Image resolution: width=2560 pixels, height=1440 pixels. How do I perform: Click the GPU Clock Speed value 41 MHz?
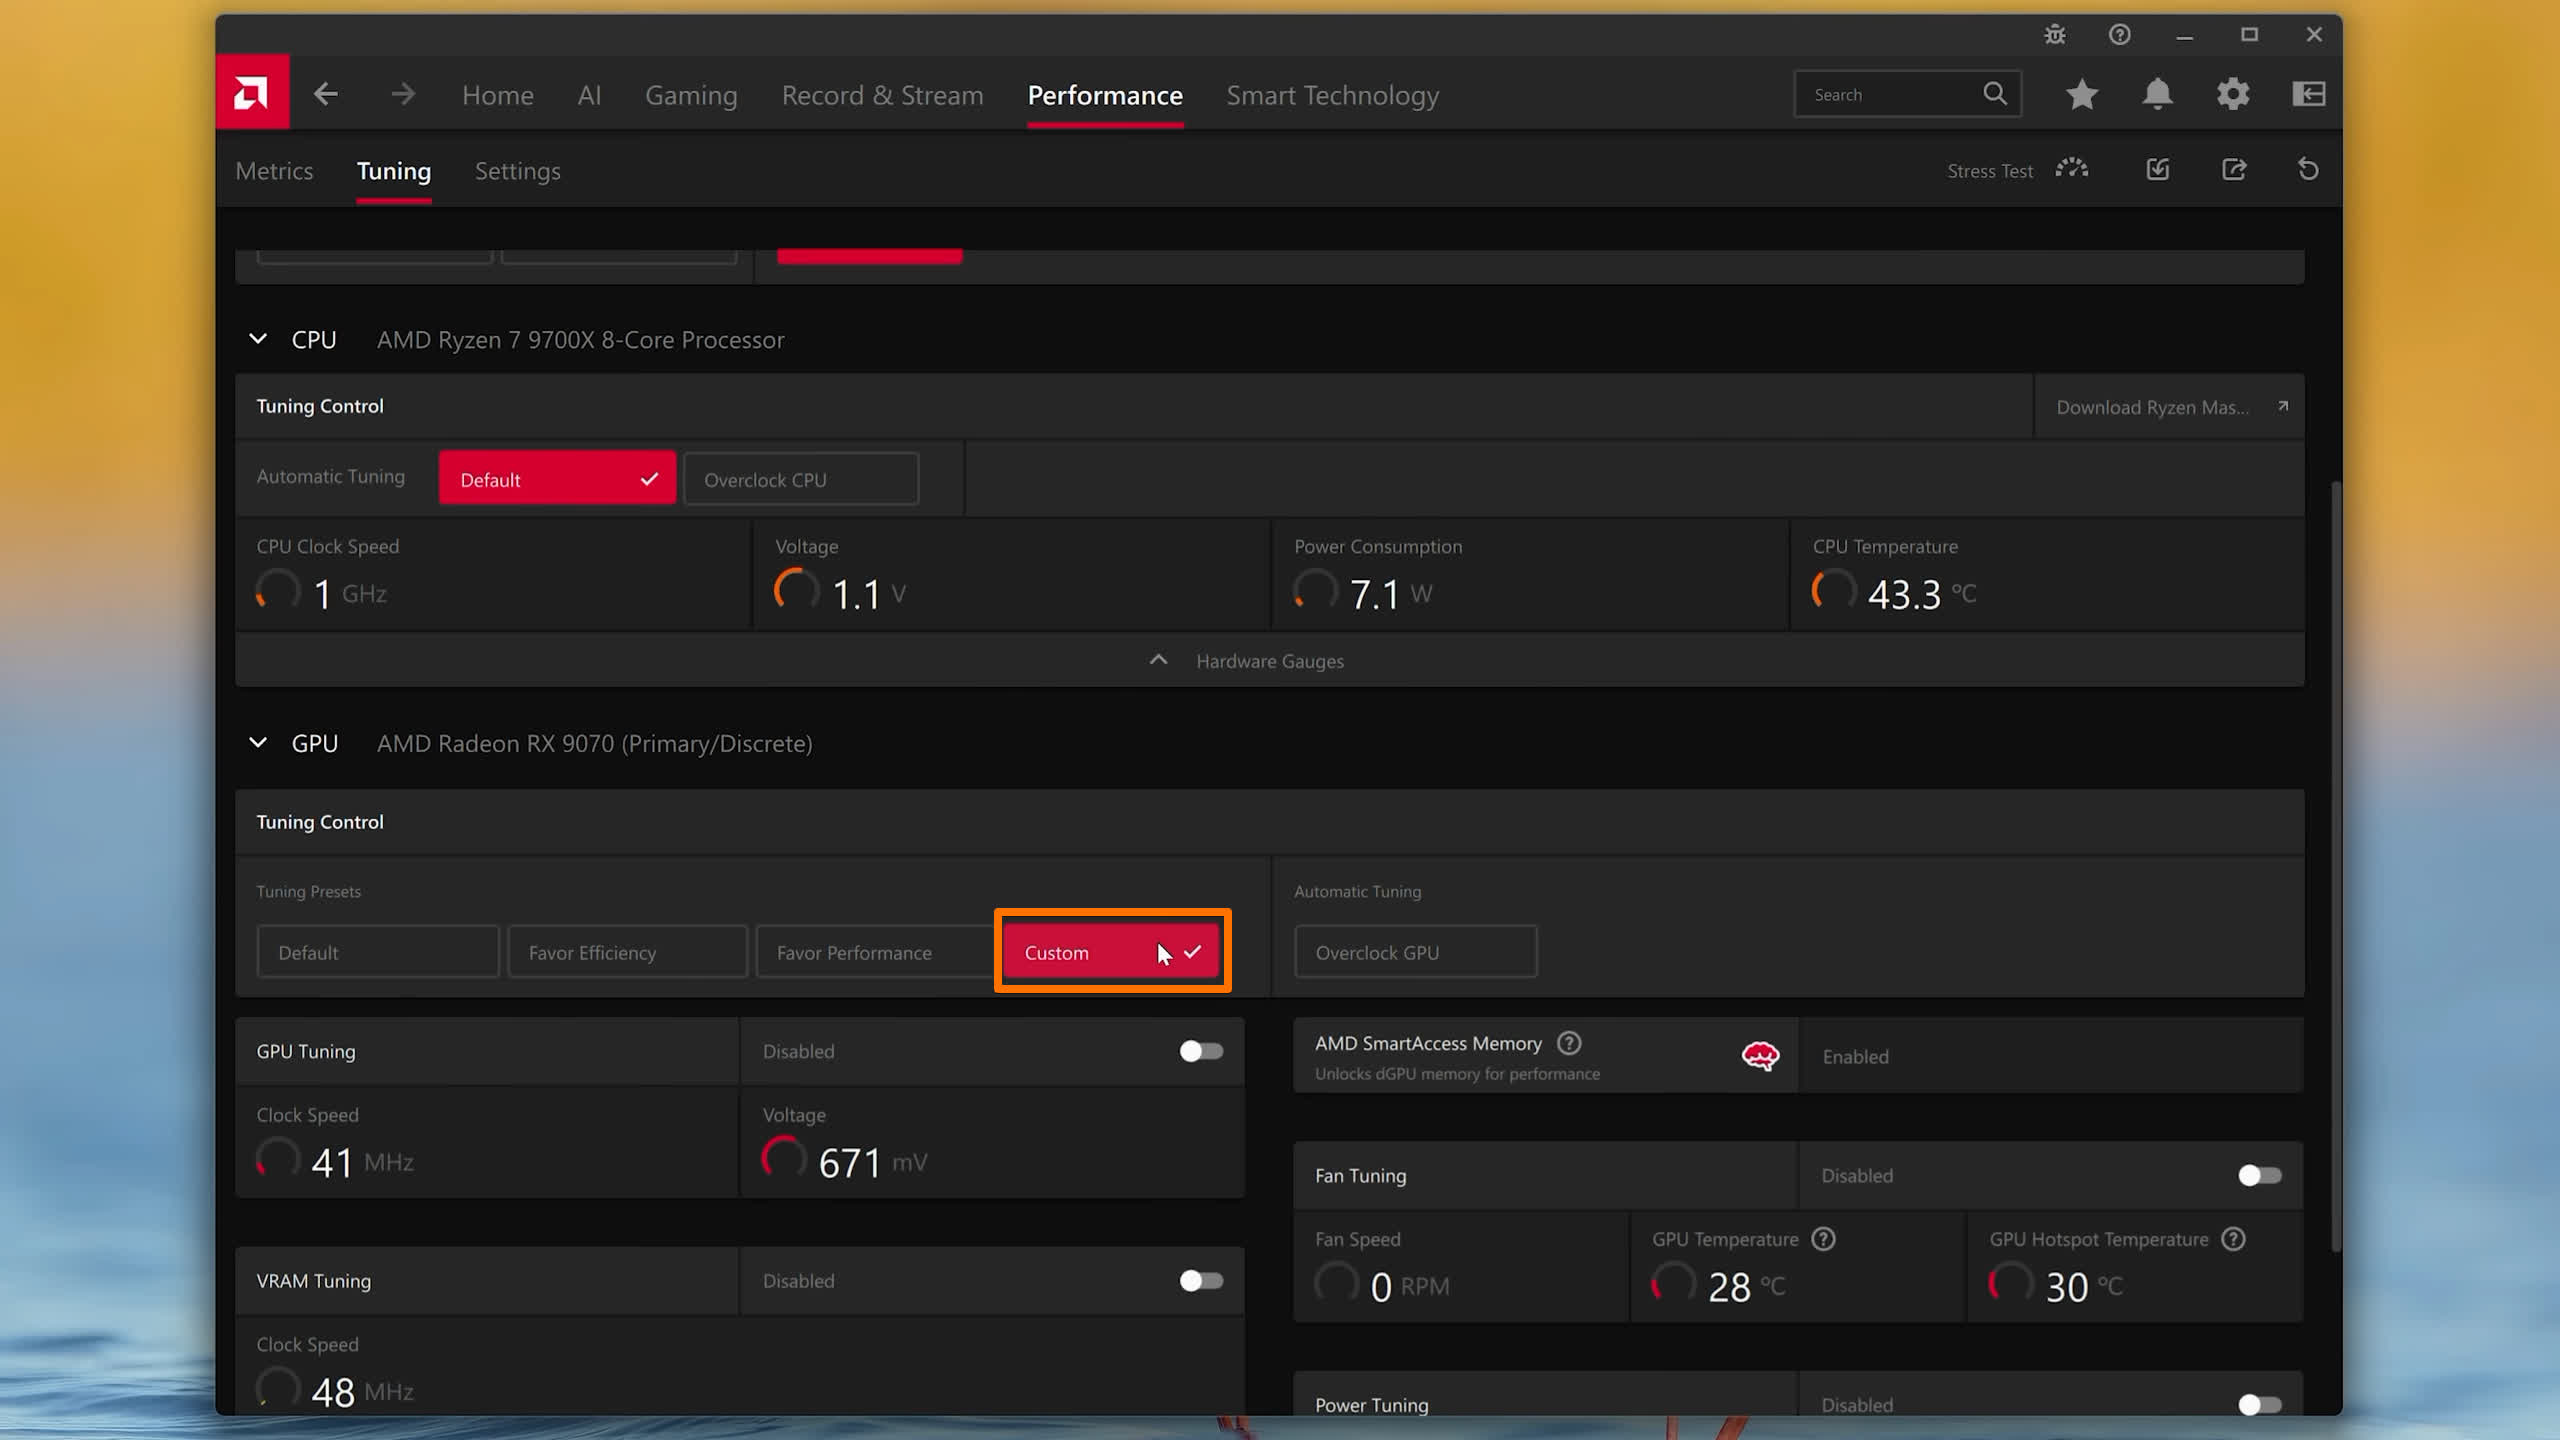coord(362,1162)
